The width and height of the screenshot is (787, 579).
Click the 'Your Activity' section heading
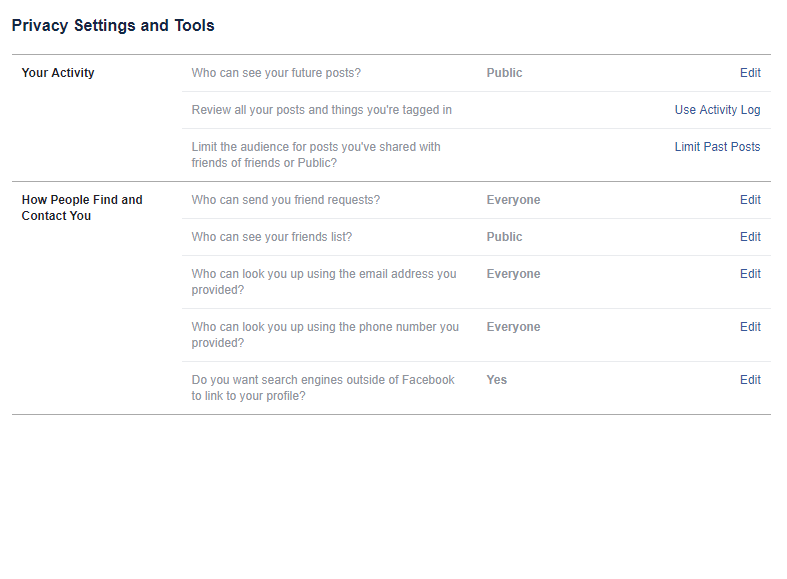coord(58,73)
